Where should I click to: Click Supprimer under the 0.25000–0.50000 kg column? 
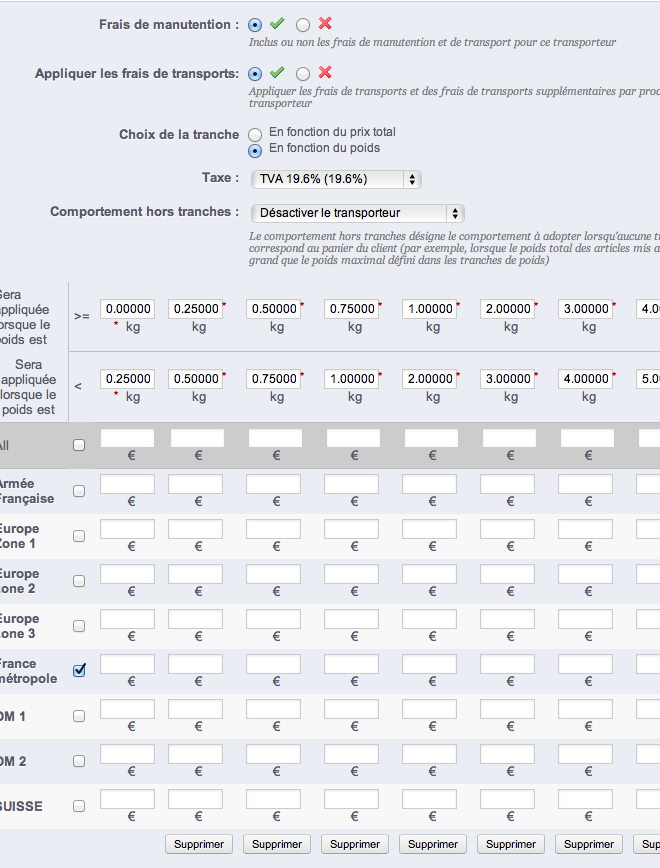[x=199, y=844]
